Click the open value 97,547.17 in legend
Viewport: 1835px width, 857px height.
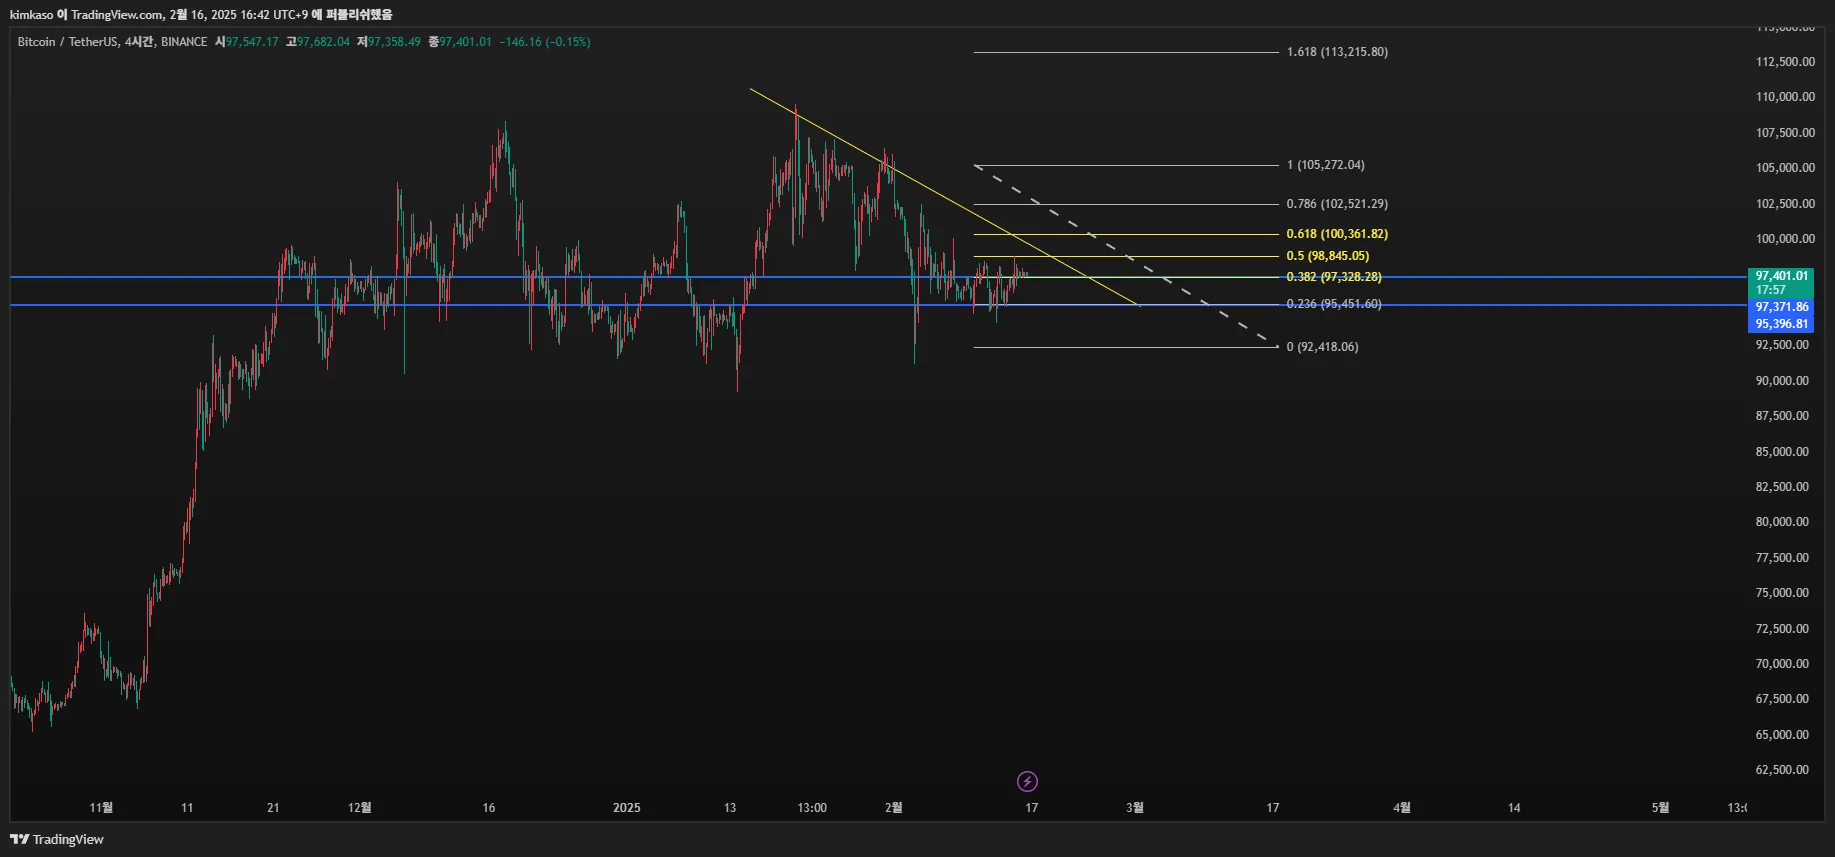[252, 42]
